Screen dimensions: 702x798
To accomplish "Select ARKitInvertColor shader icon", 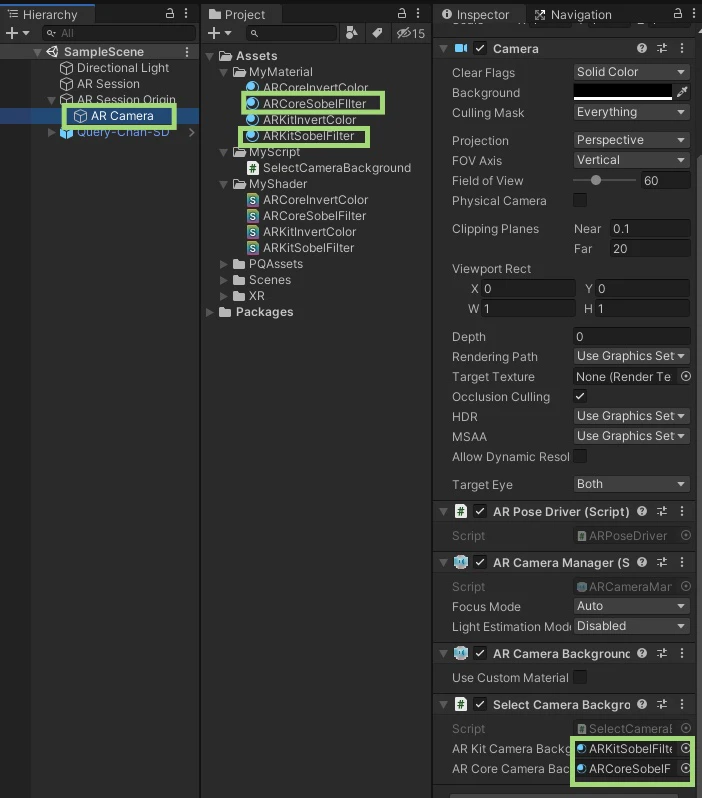I will pyautogui.click(x=252, y=232).
